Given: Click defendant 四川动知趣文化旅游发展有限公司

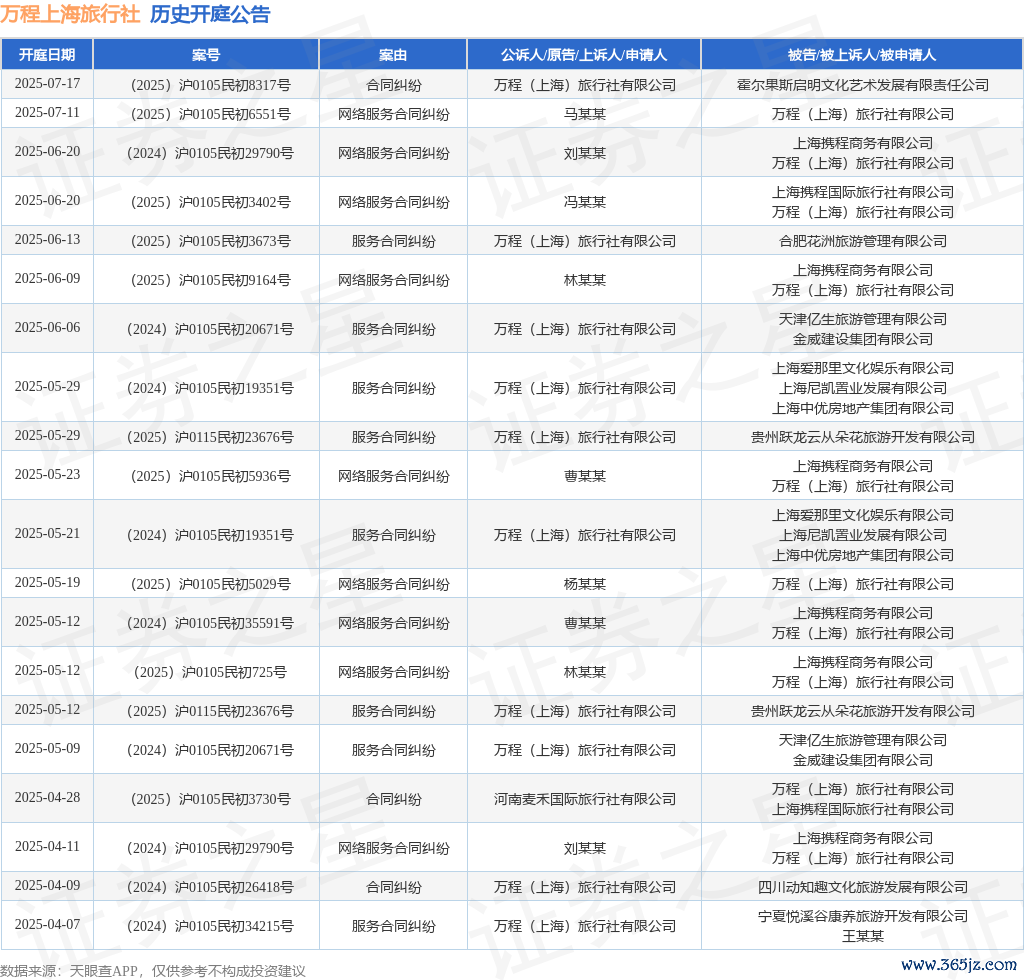Looking at the screenshot, I should coord(863,887).
